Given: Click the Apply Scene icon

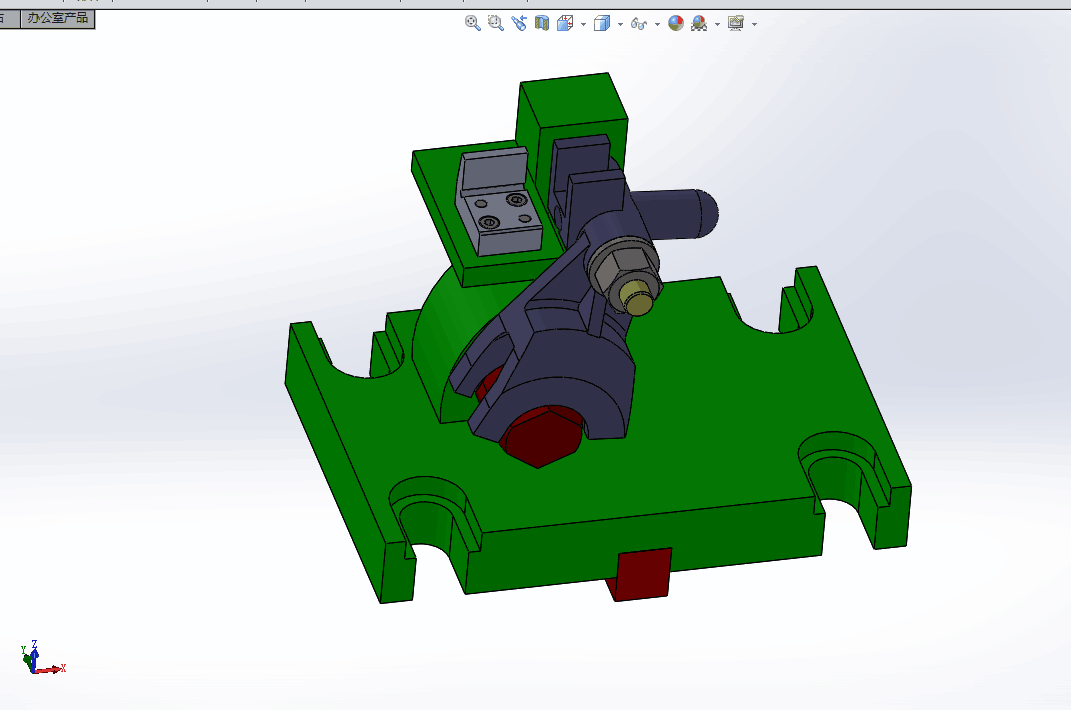Looking at the screenshot, I should point(699,23).
